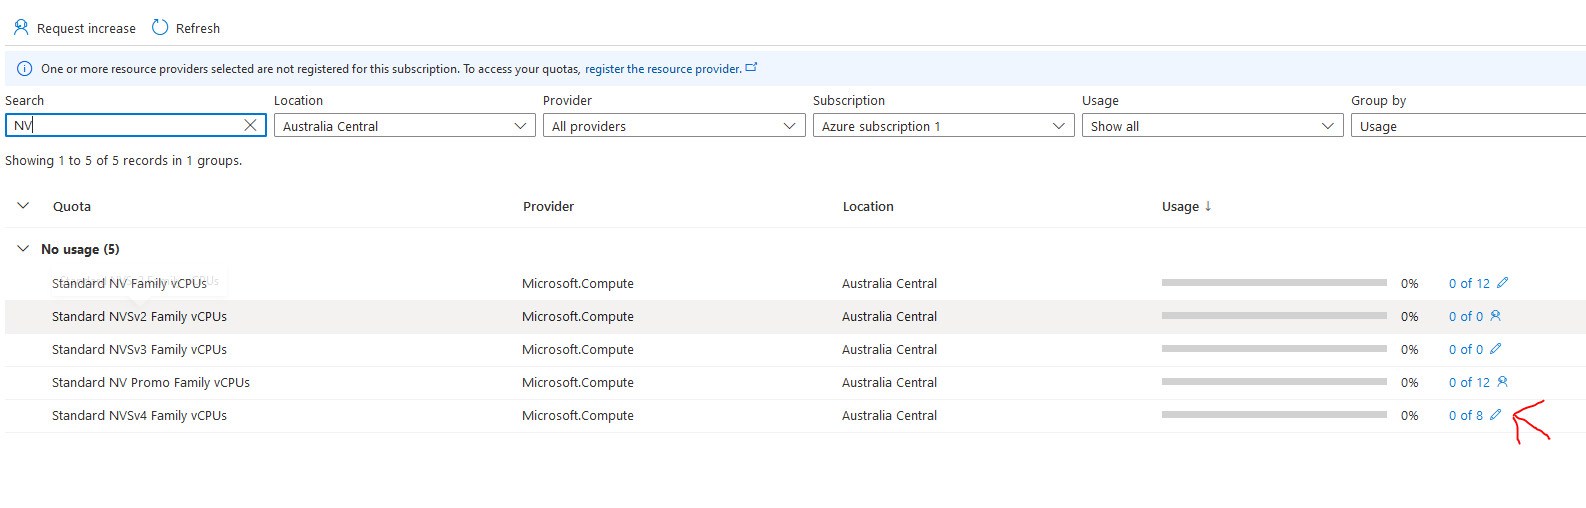Open the Provider dropdown showing All providers
Image resolution: width=1586 pixels, height=508 pixels.
pos(674,126)
